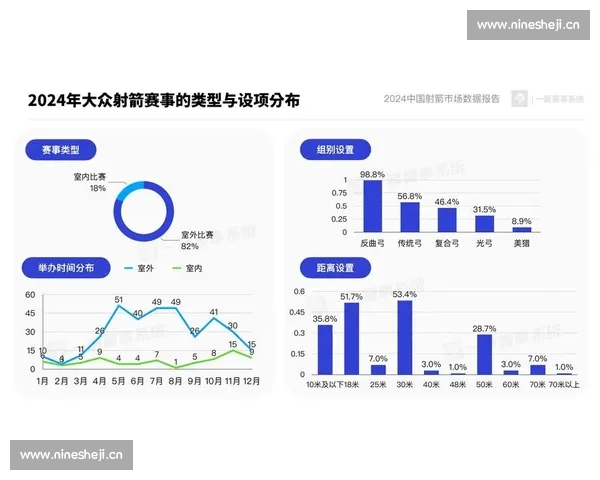Click the 室内 data point labeled 7 for 7月
The image size is (600, 480).
157,360
